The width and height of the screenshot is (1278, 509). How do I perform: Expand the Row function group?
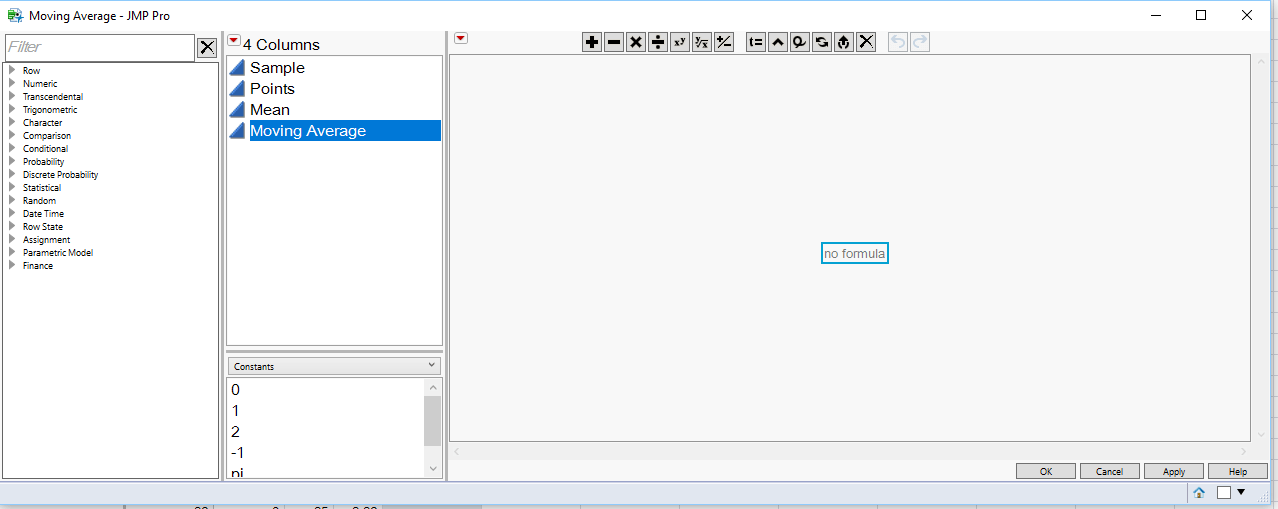[11, 70]
